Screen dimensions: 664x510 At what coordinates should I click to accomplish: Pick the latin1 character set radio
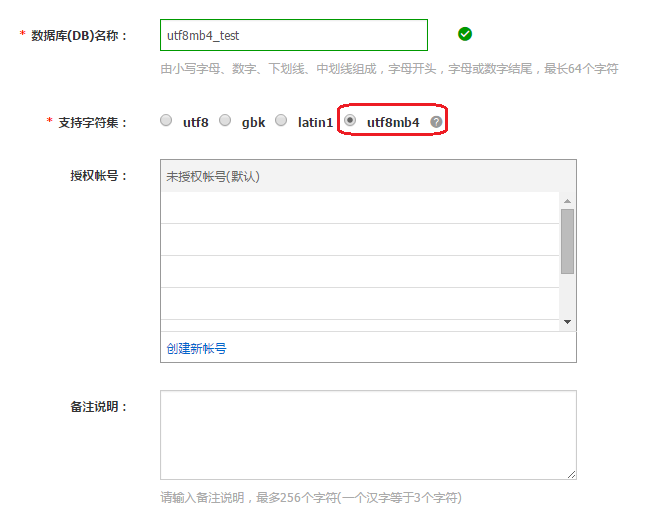(x=281, y=121)
